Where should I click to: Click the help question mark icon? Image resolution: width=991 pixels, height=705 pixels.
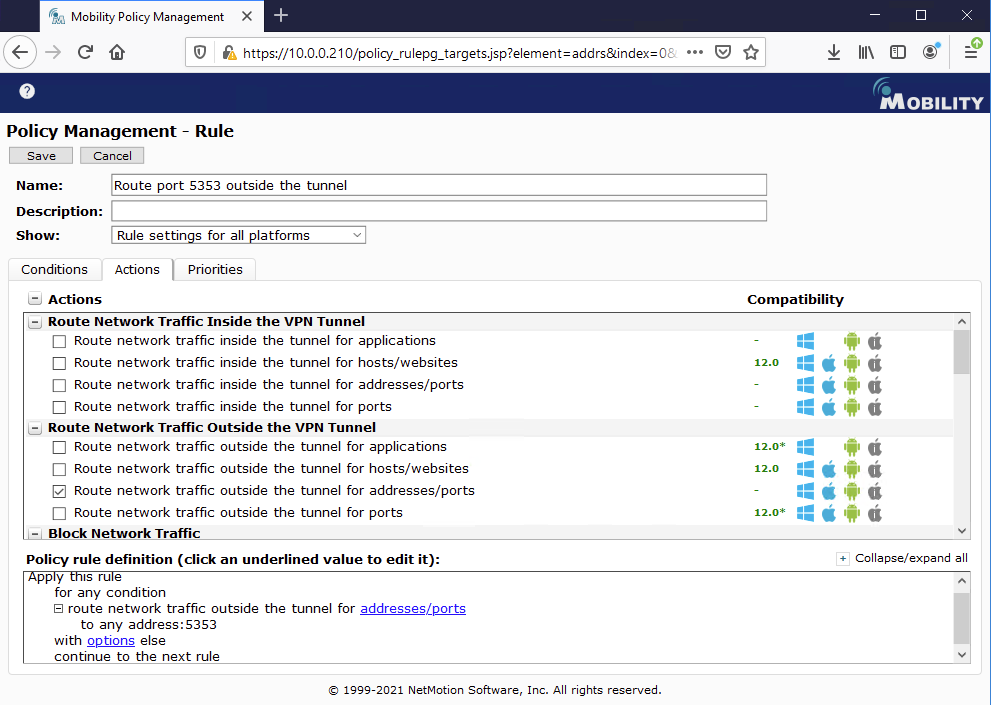(27, 91)
